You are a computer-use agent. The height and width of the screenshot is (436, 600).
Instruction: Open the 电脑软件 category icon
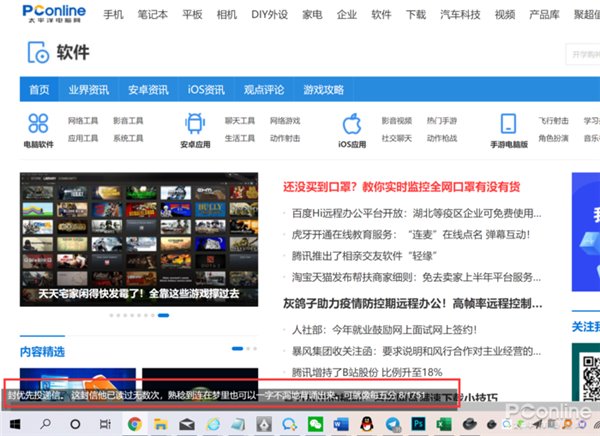(x=39, y=123)
